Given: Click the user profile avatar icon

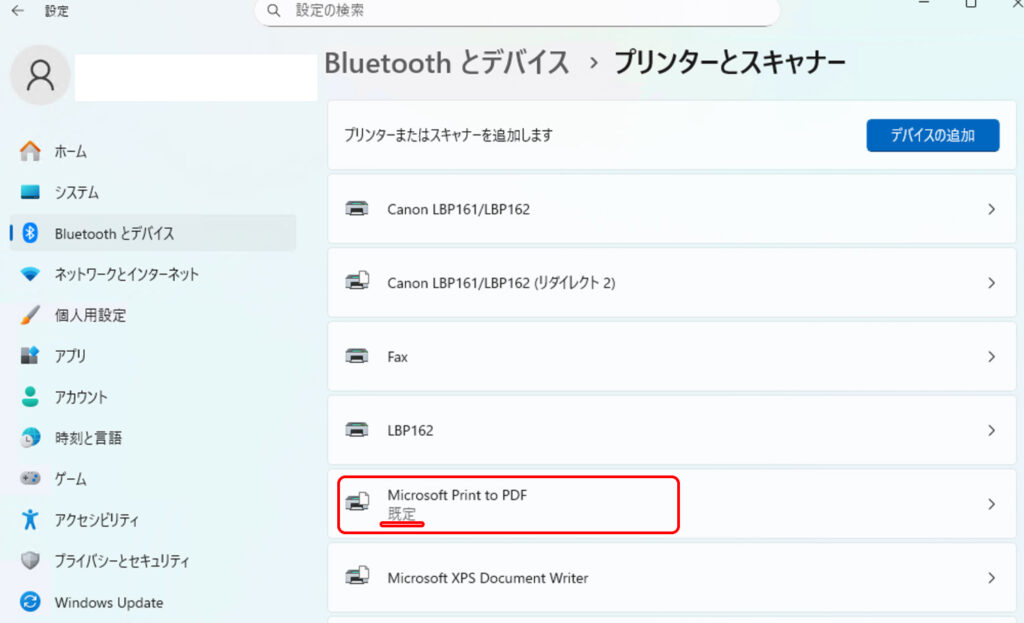Looking at the screenshot, I should coord(40,76).
